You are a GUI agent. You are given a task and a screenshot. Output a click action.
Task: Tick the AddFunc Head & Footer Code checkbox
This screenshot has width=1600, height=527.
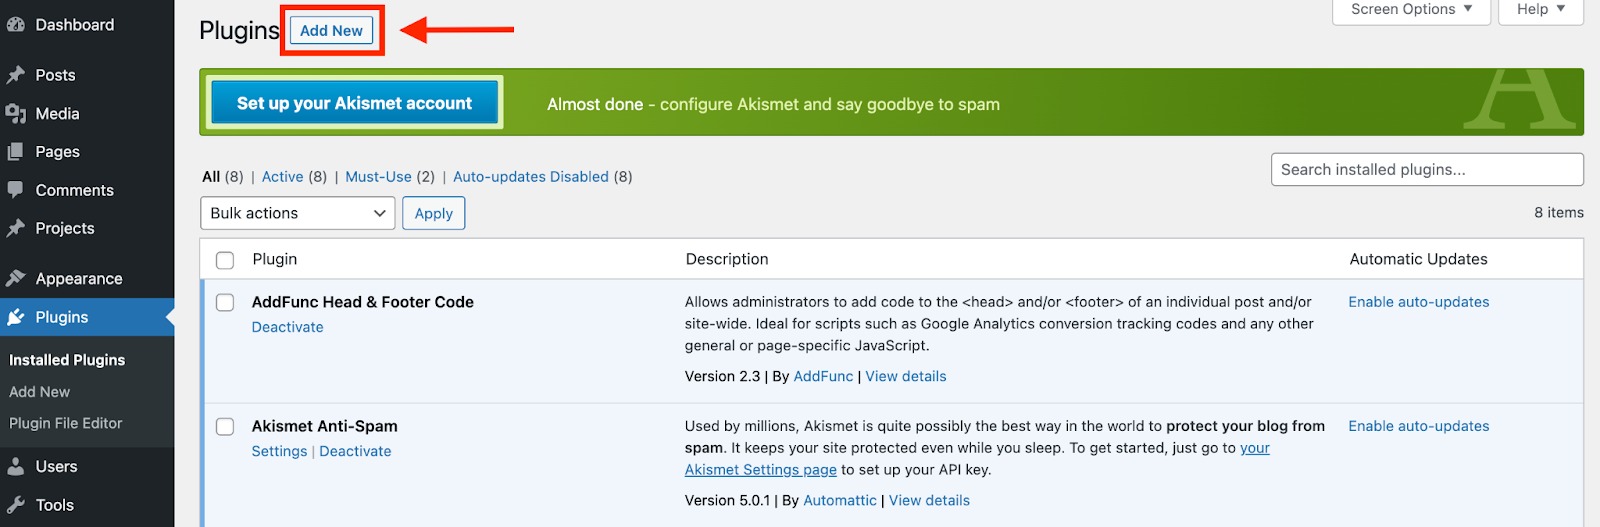(225, 303)
